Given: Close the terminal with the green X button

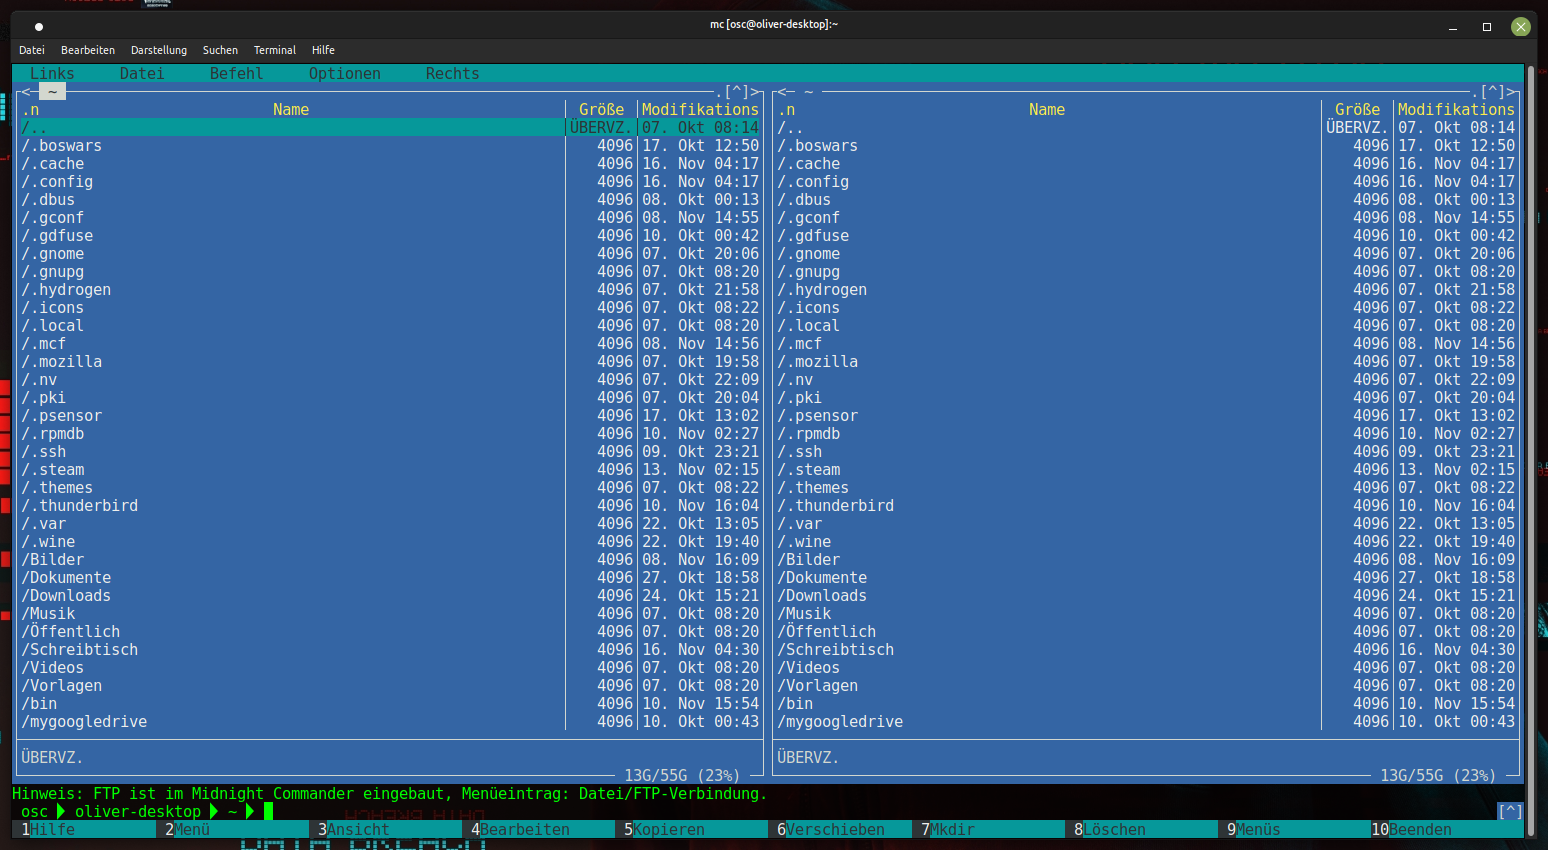Looking at the screenshot, I should pyautogui.click(x=1520, y=27).
